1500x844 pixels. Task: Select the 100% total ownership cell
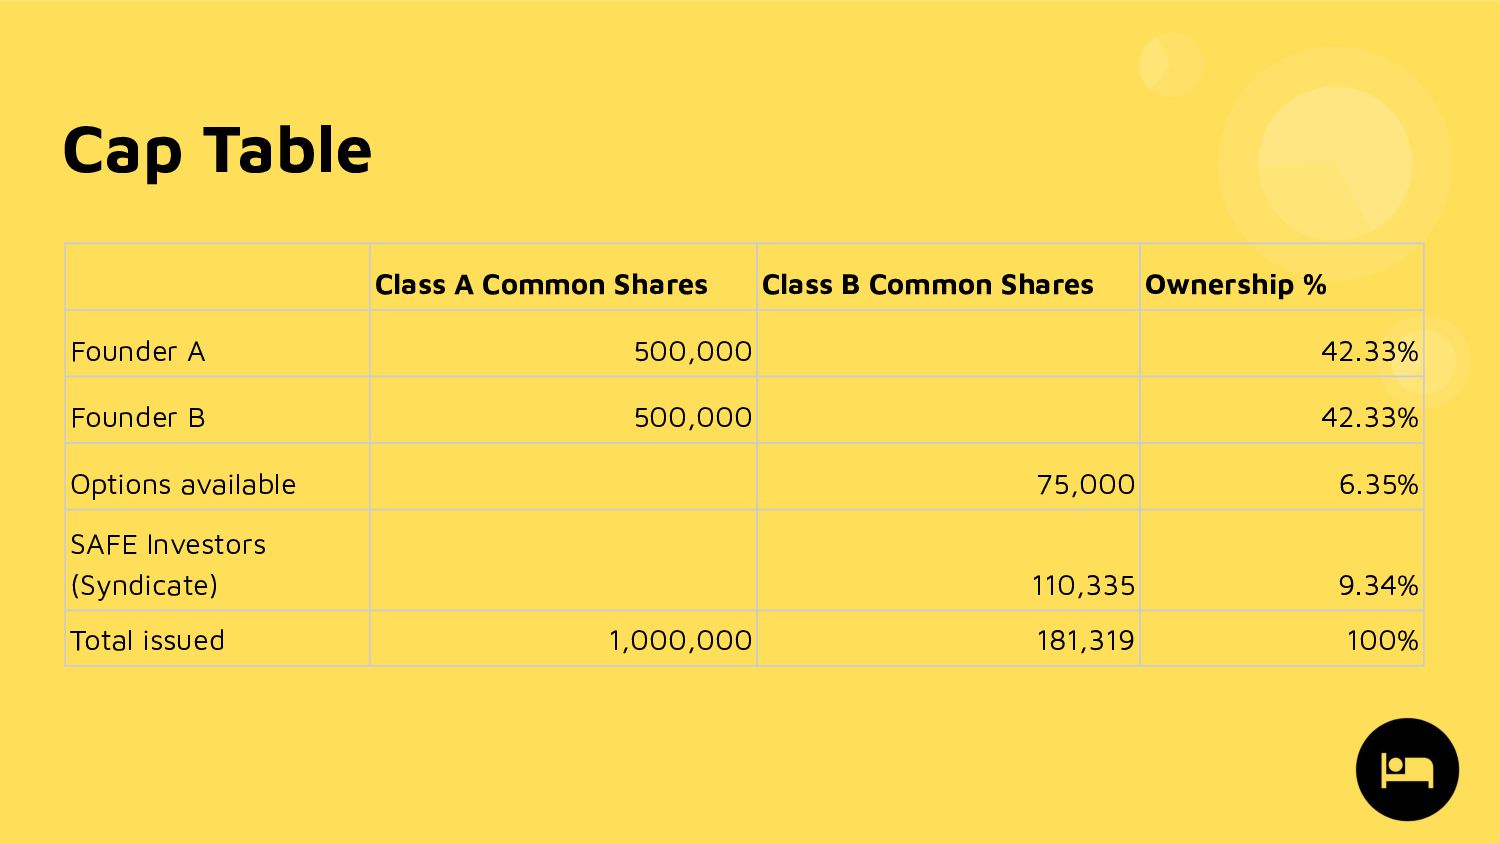point(1282,638)
